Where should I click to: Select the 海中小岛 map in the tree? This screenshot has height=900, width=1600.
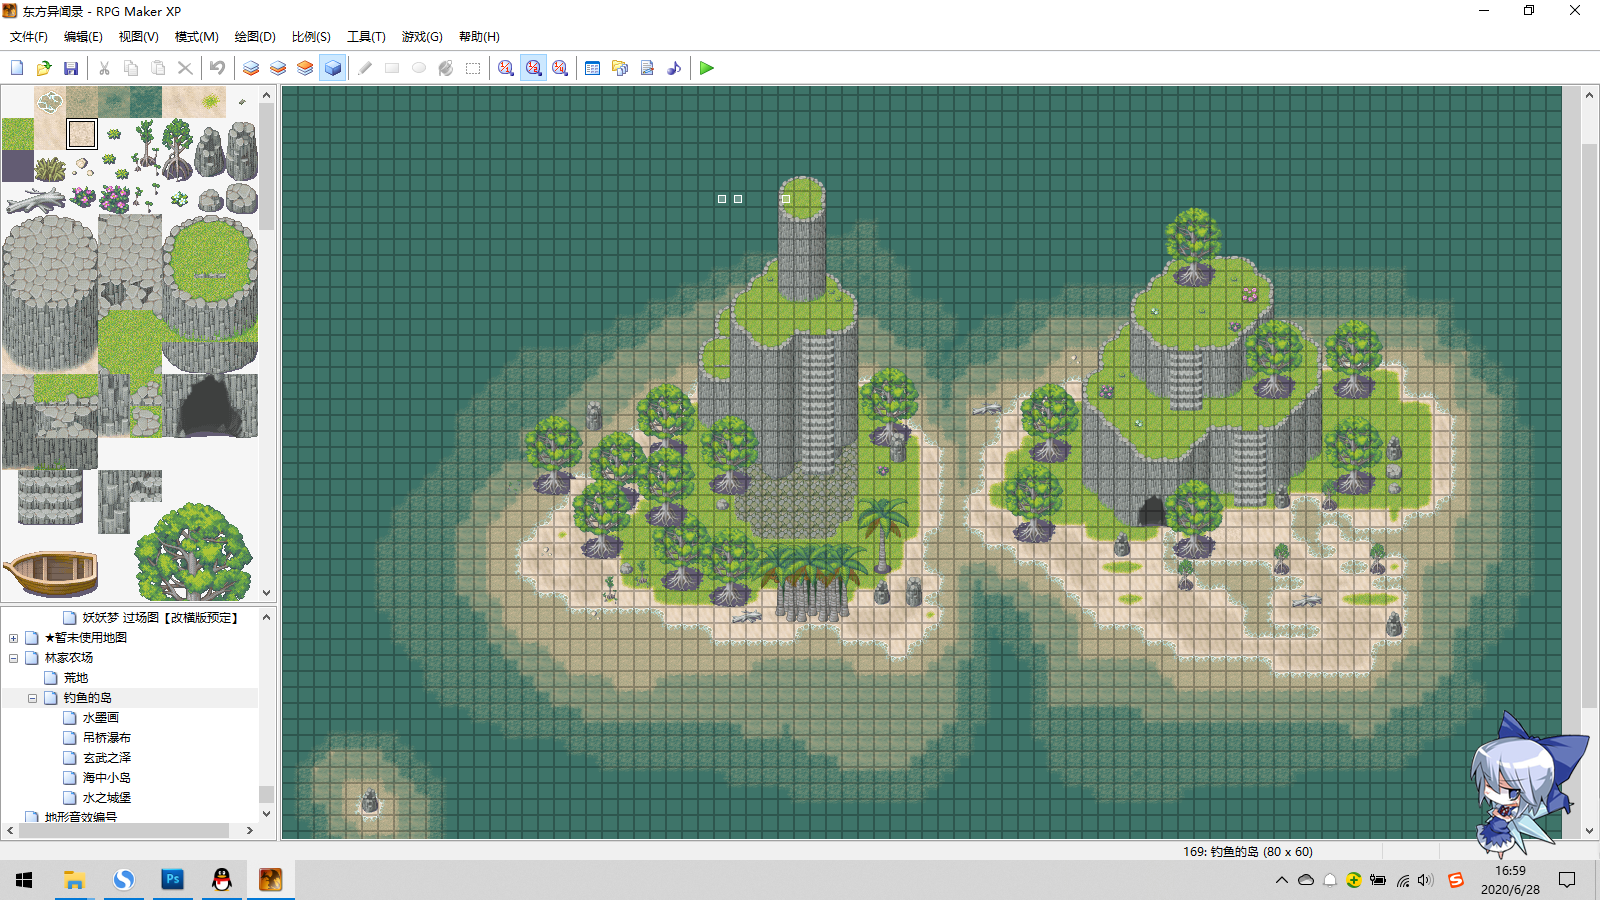click(107, 778)
